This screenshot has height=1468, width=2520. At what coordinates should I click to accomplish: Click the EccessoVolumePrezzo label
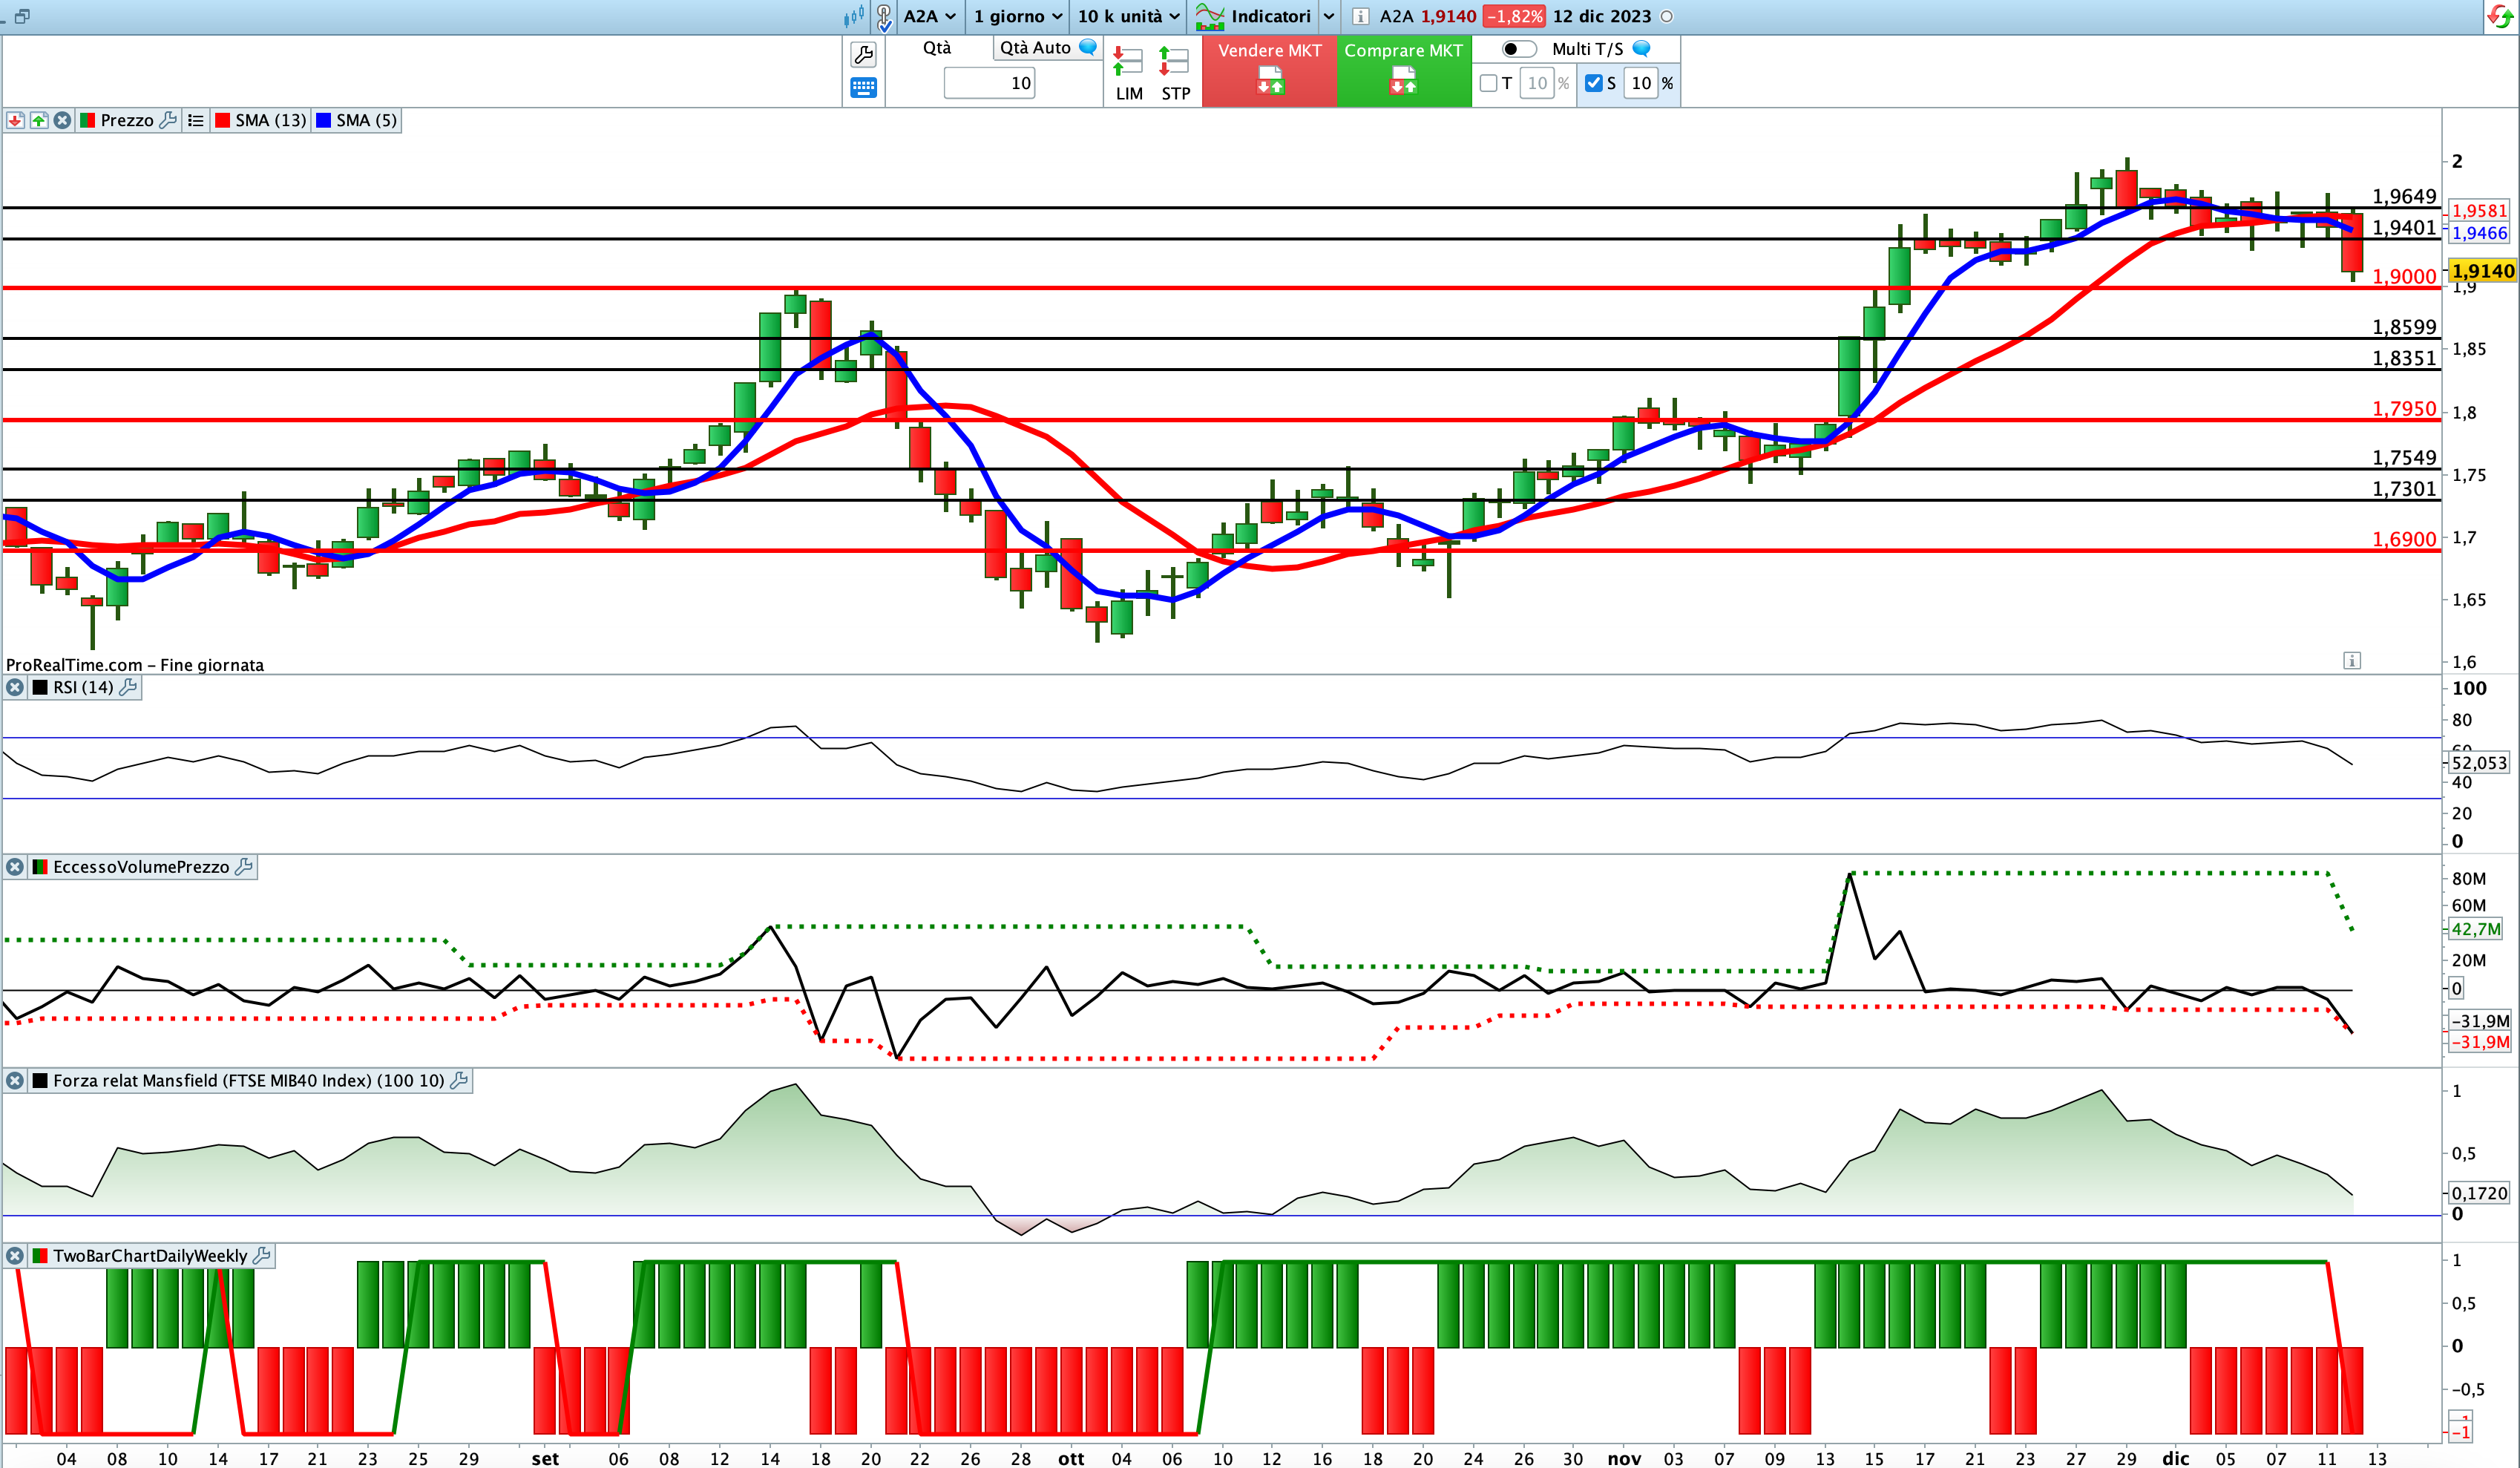(x=141, y=867)
